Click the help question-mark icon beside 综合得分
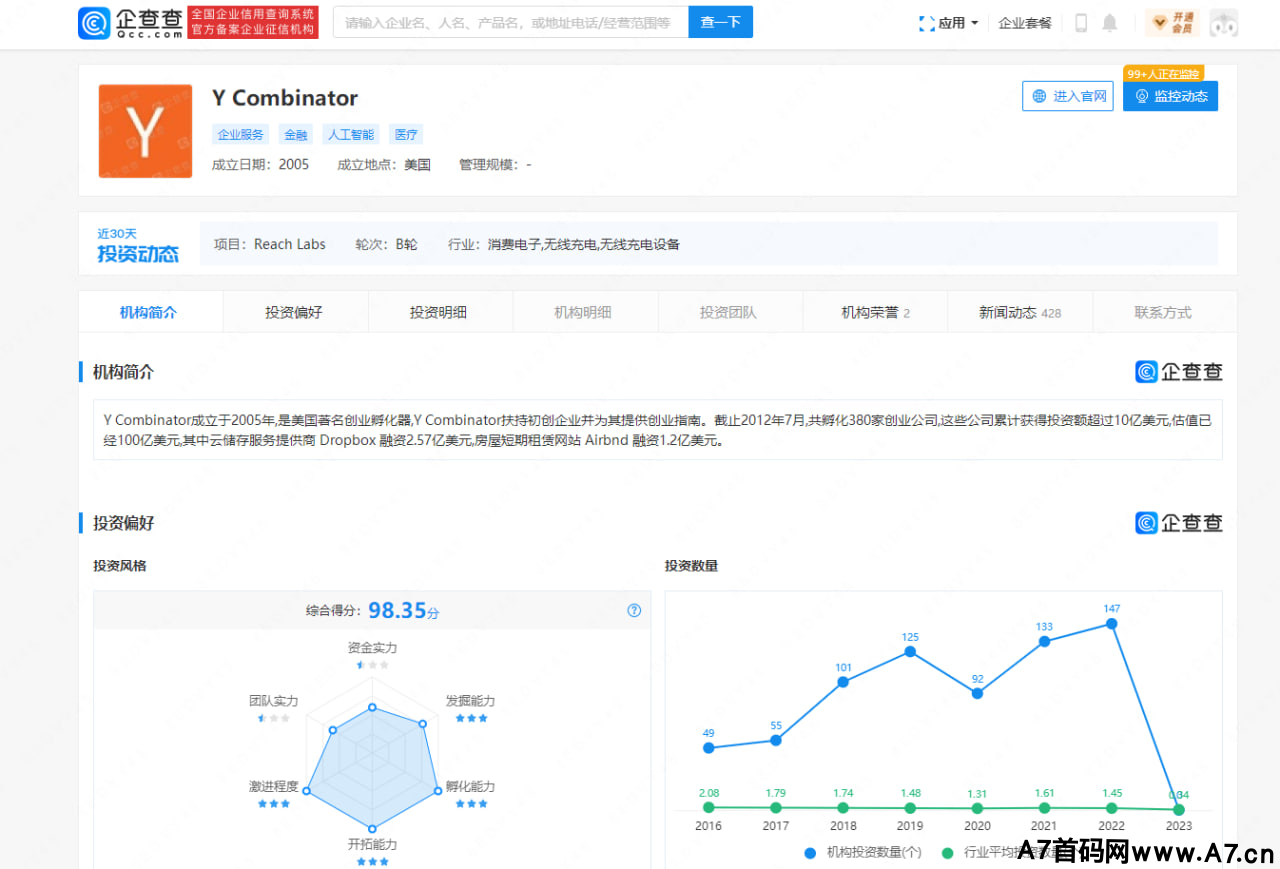This screenshot has height=869, width=1280. pyautogui.click(x=634, y=611)
